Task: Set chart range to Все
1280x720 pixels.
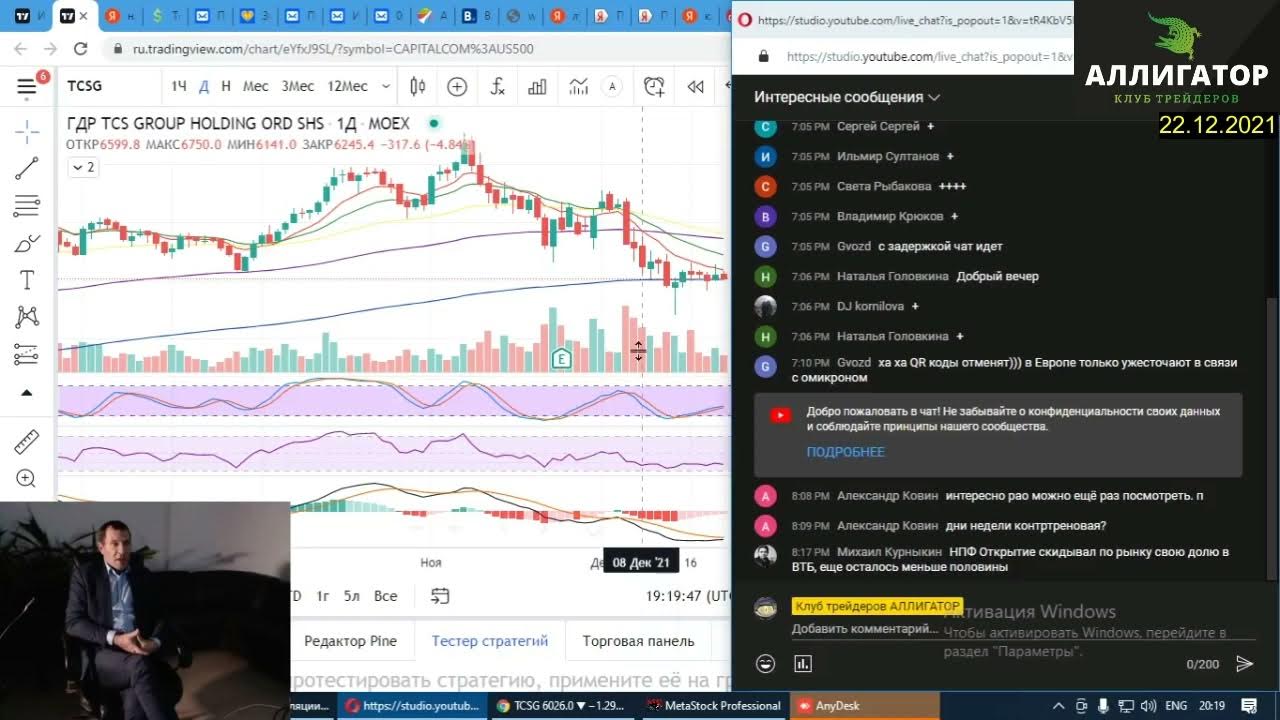Action: 386,596
